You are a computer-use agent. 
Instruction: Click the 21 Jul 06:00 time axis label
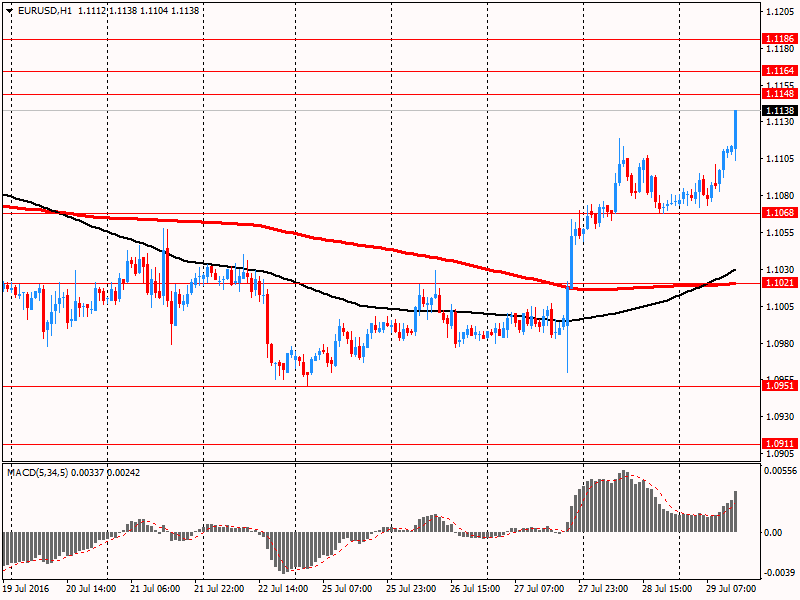pos(155,589)
